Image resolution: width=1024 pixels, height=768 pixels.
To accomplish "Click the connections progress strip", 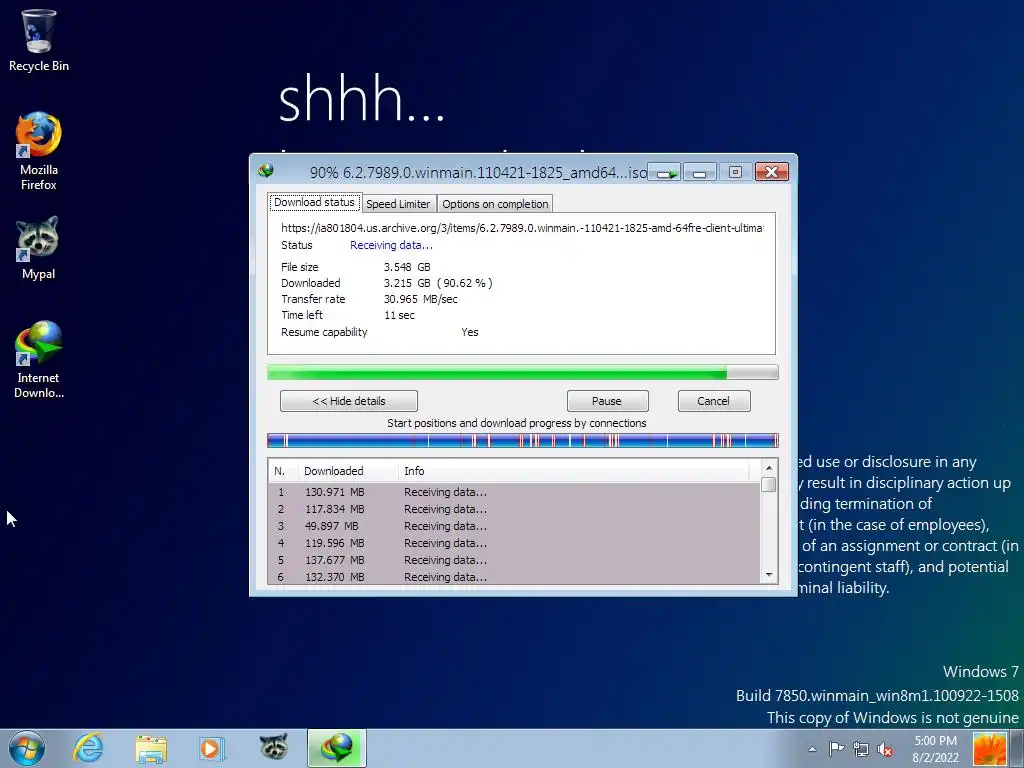I will pyautogui.click(x=522, y=440).
